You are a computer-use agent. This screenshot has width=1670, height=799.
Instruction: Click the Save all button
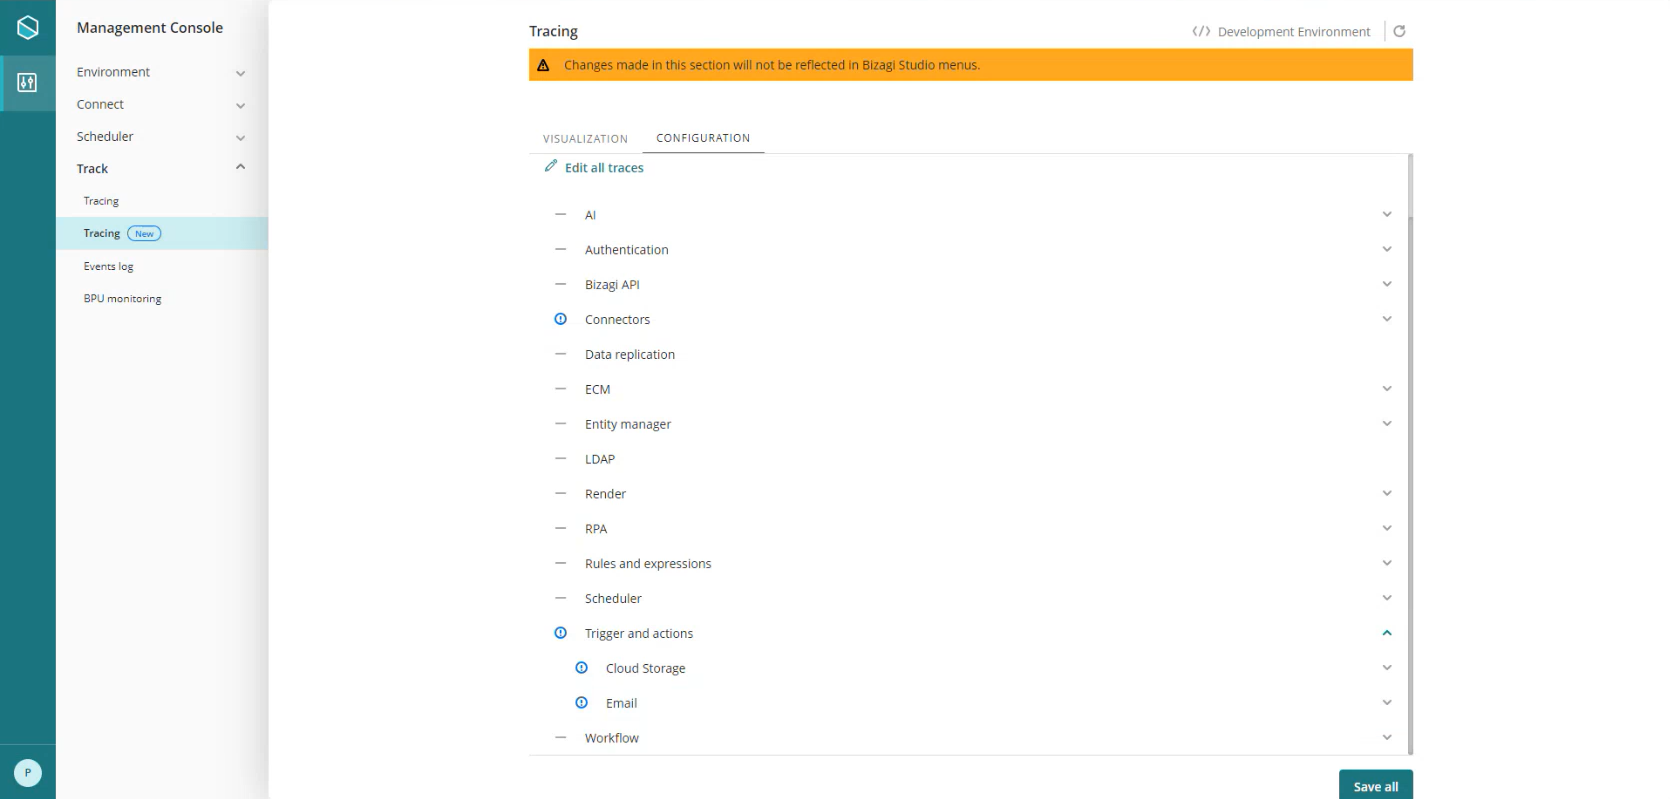pos(1375,785)
